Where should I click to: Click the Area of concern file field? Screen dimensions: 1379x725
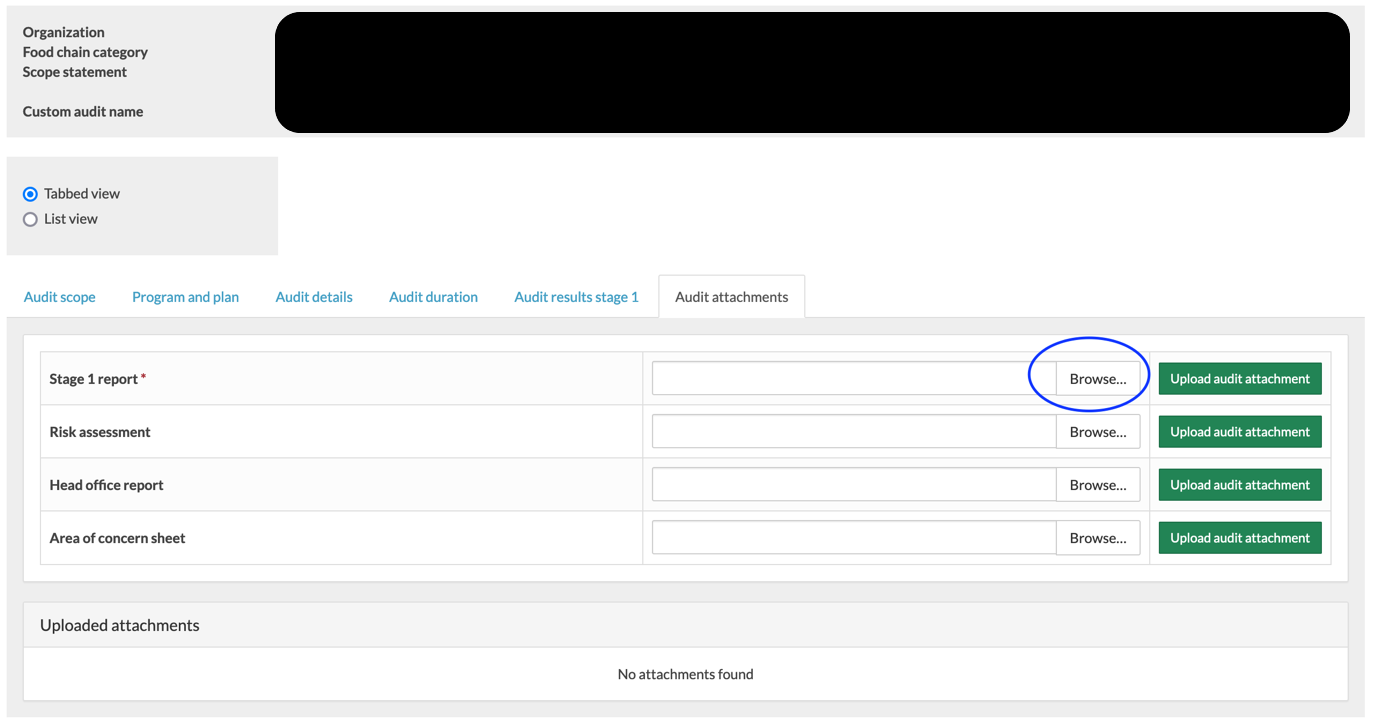pyautogui.click(x=853, y=538)
